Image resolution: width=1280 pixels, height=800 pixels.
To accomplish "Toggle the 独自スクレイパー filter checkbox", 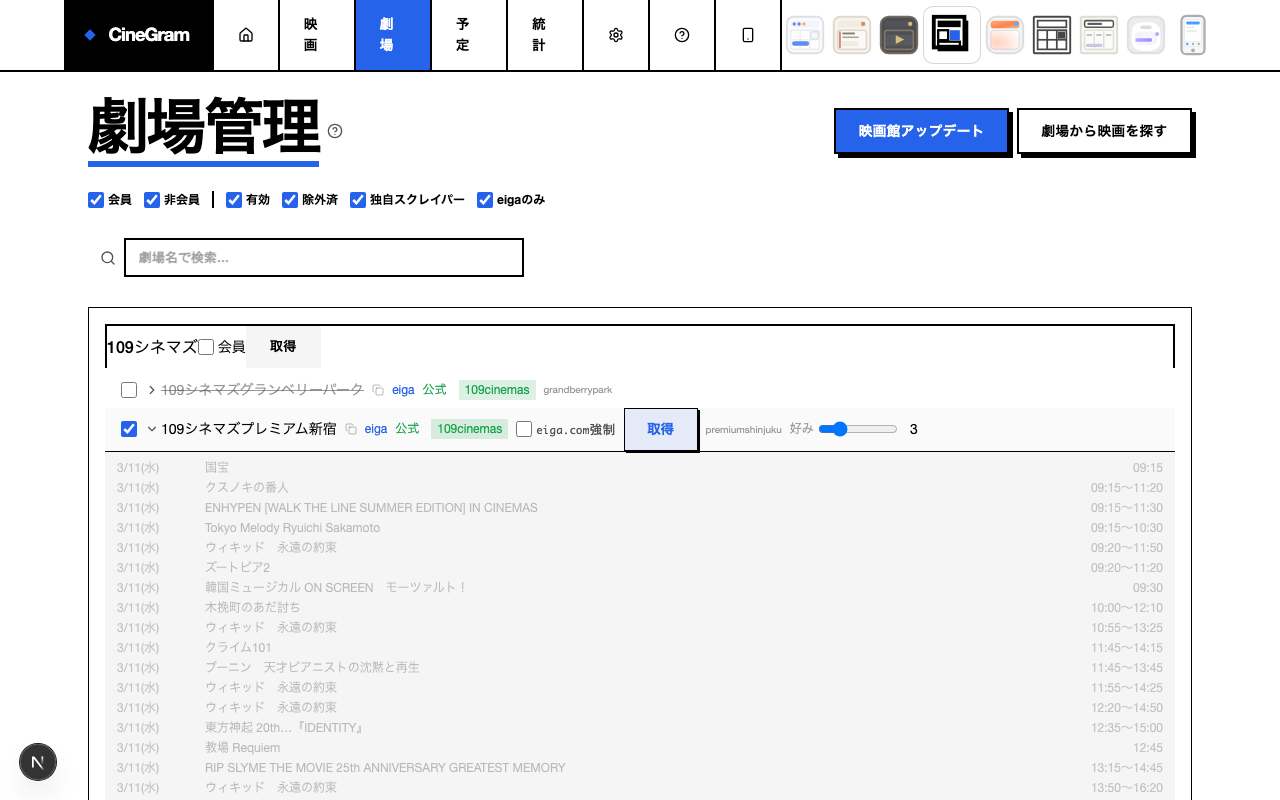I will (358, 200).
